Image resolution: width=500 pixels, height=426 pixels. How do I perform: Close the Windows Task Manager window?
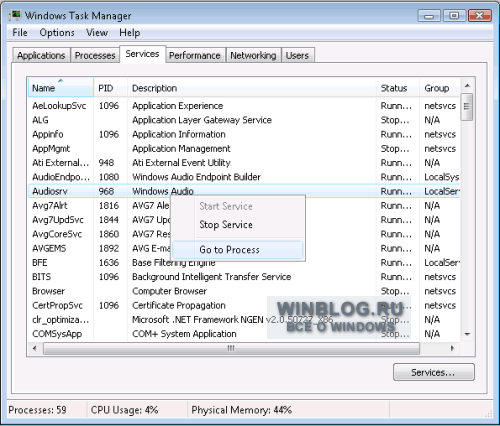coord(480,16)
